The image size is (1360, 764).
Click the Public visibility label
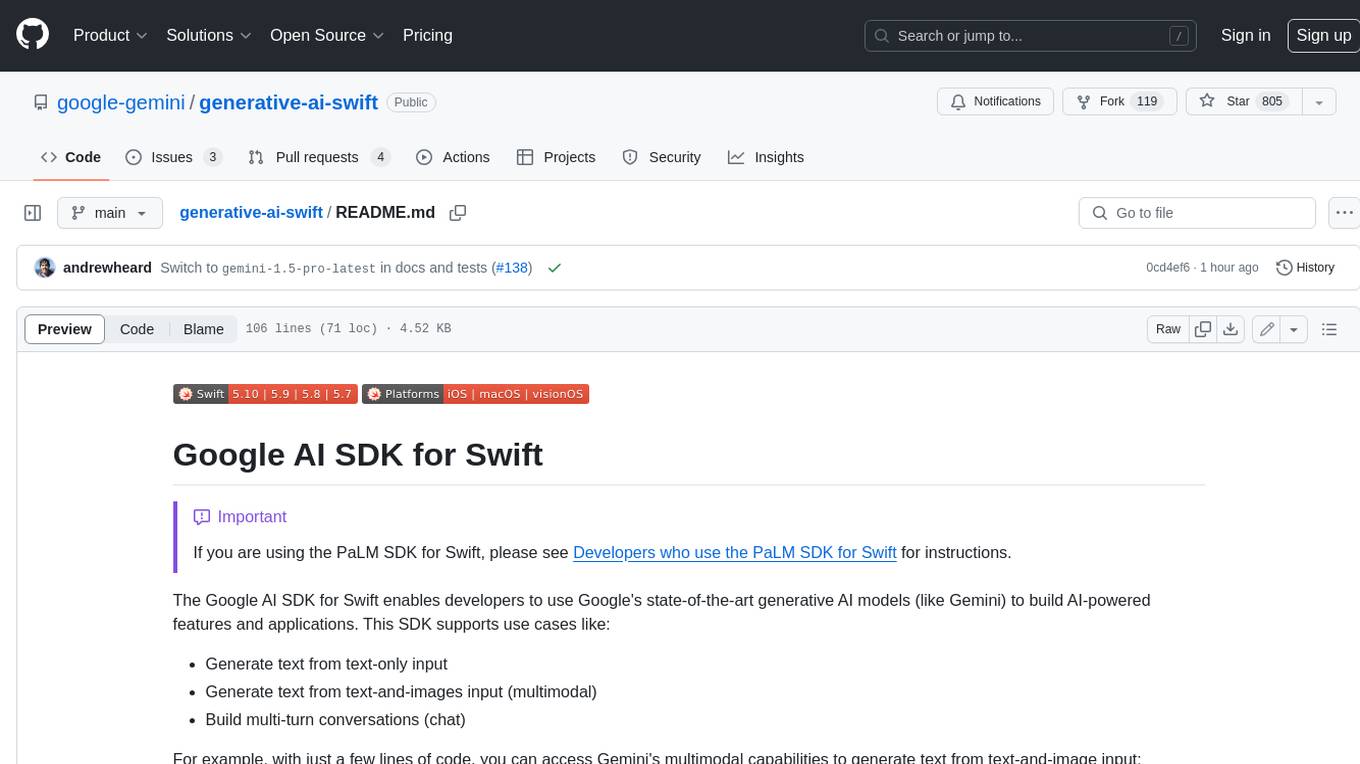(x=411, y=102)
